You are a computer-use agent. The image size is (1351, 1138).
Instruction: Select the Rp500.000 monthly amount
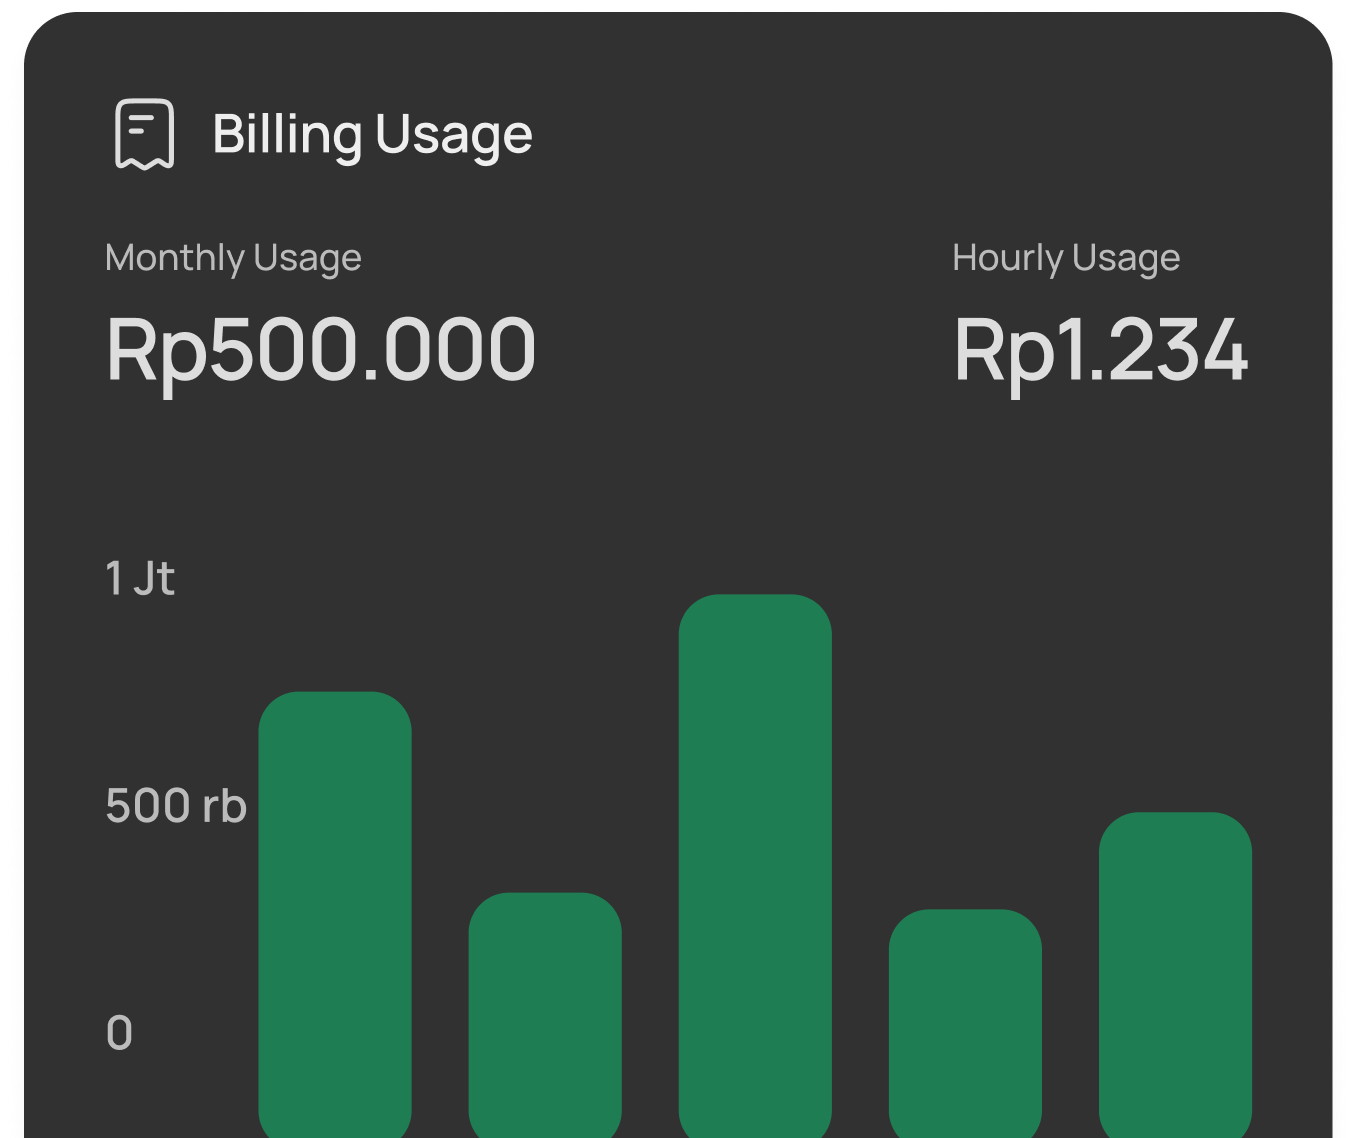coord(321,349)
